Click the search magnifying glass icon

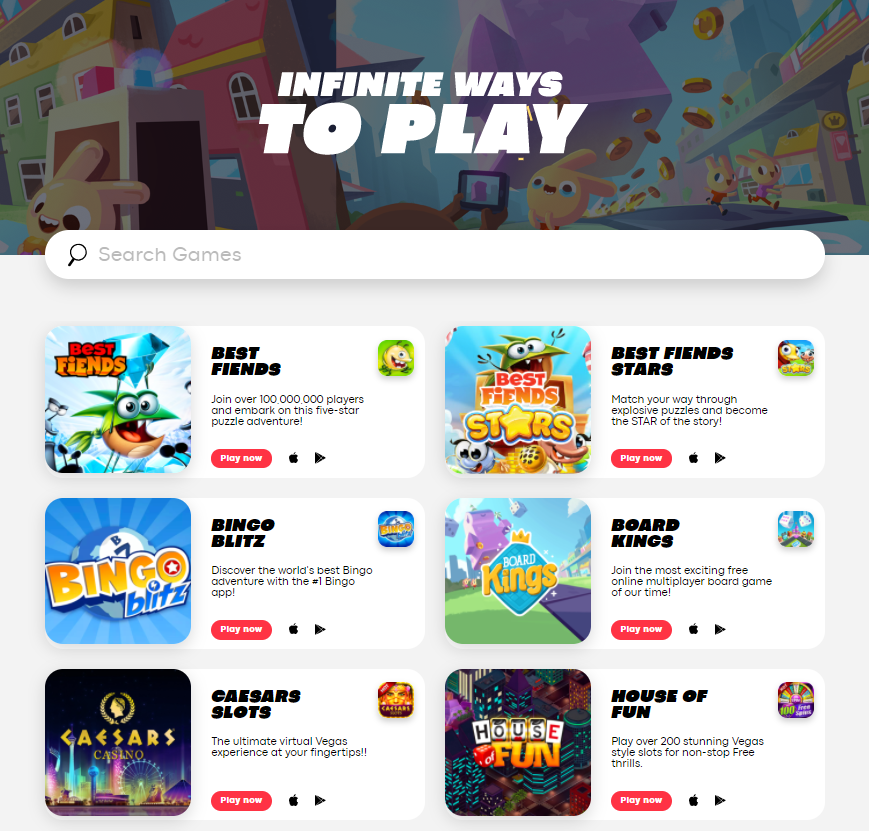pyautogui.click(x=77, y=254)
